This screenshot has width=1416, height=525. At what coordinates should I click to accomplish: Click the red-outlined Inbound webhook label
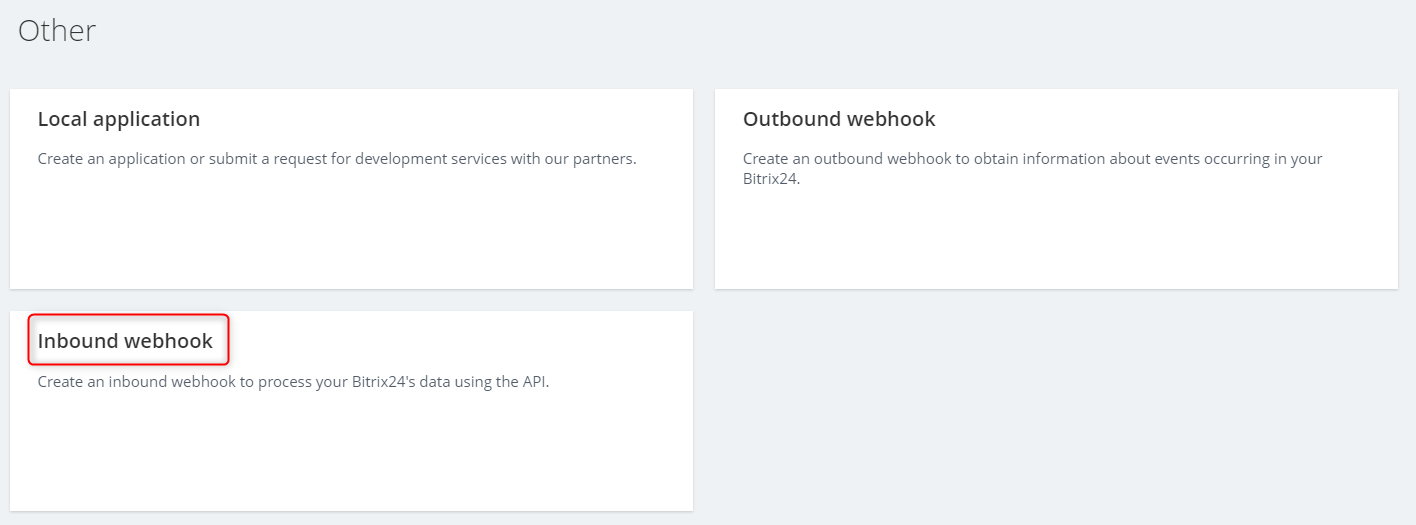click(x=129, y=340)
